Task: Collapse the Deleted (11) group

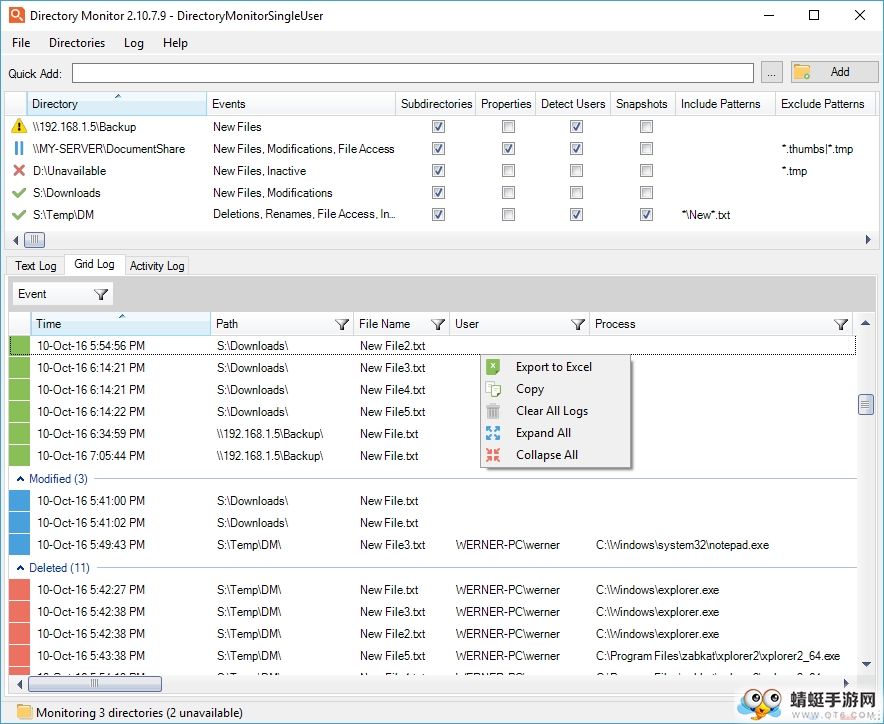Action: 20,568
